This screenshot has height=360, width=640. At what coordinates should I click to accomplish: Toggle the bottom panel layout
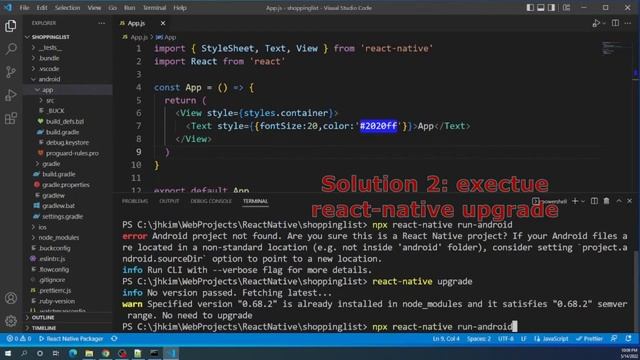click(540, 7)
